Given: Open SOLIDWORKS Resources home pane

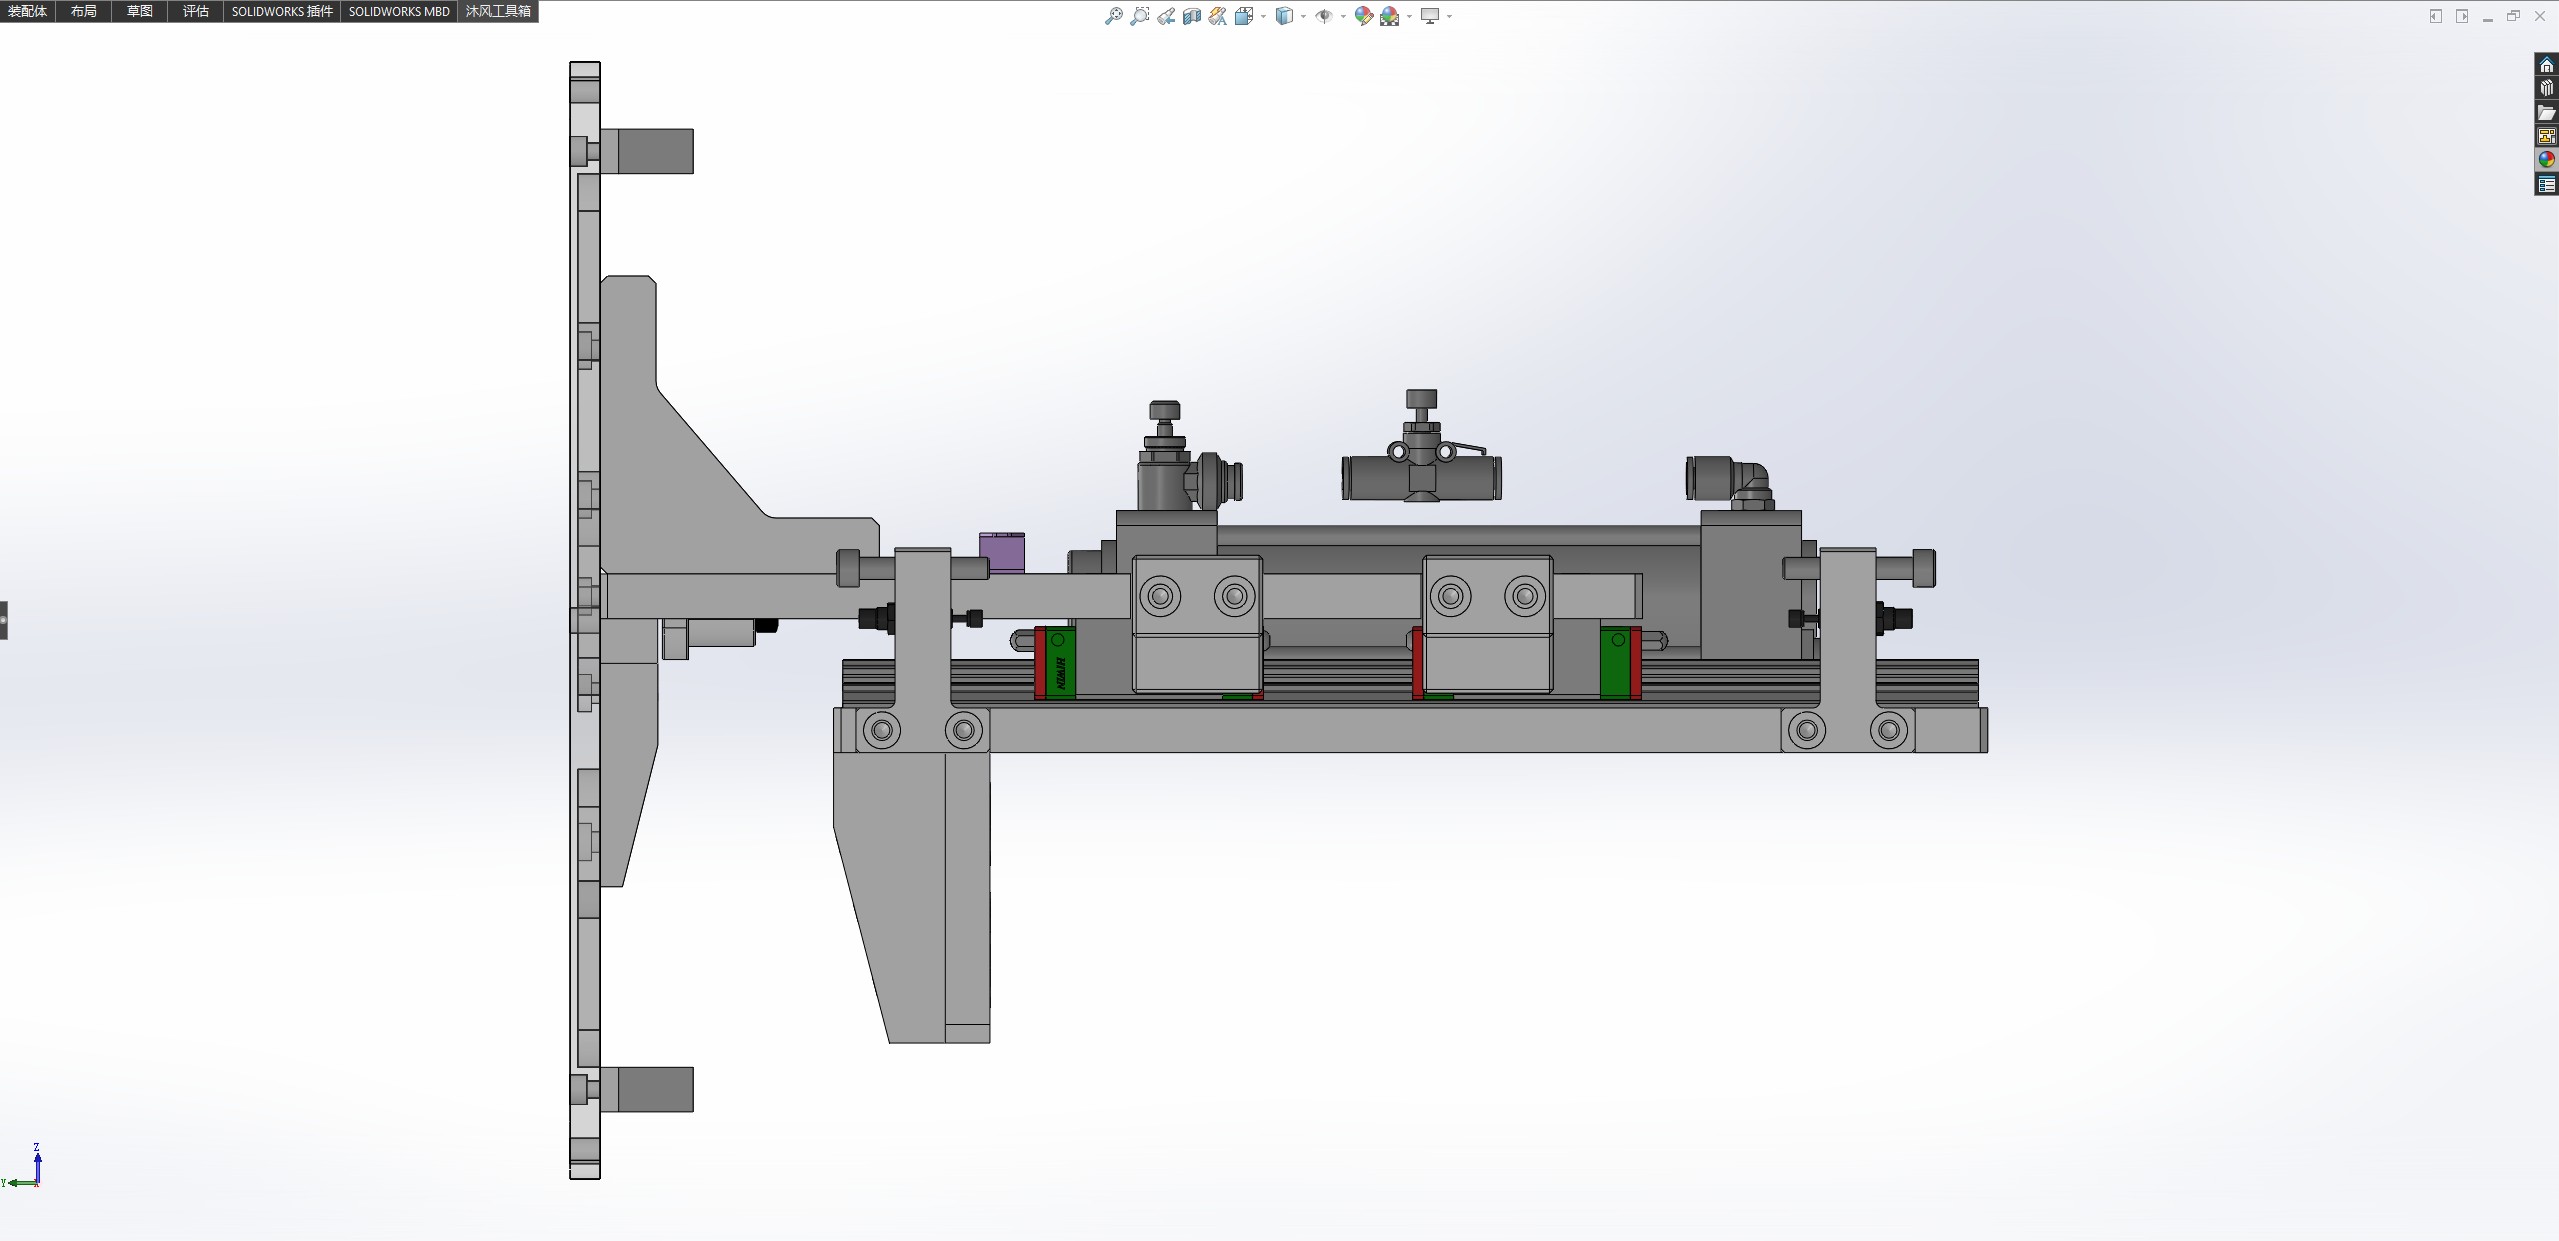Looking at the screenshot, I should click(2546, 65).
